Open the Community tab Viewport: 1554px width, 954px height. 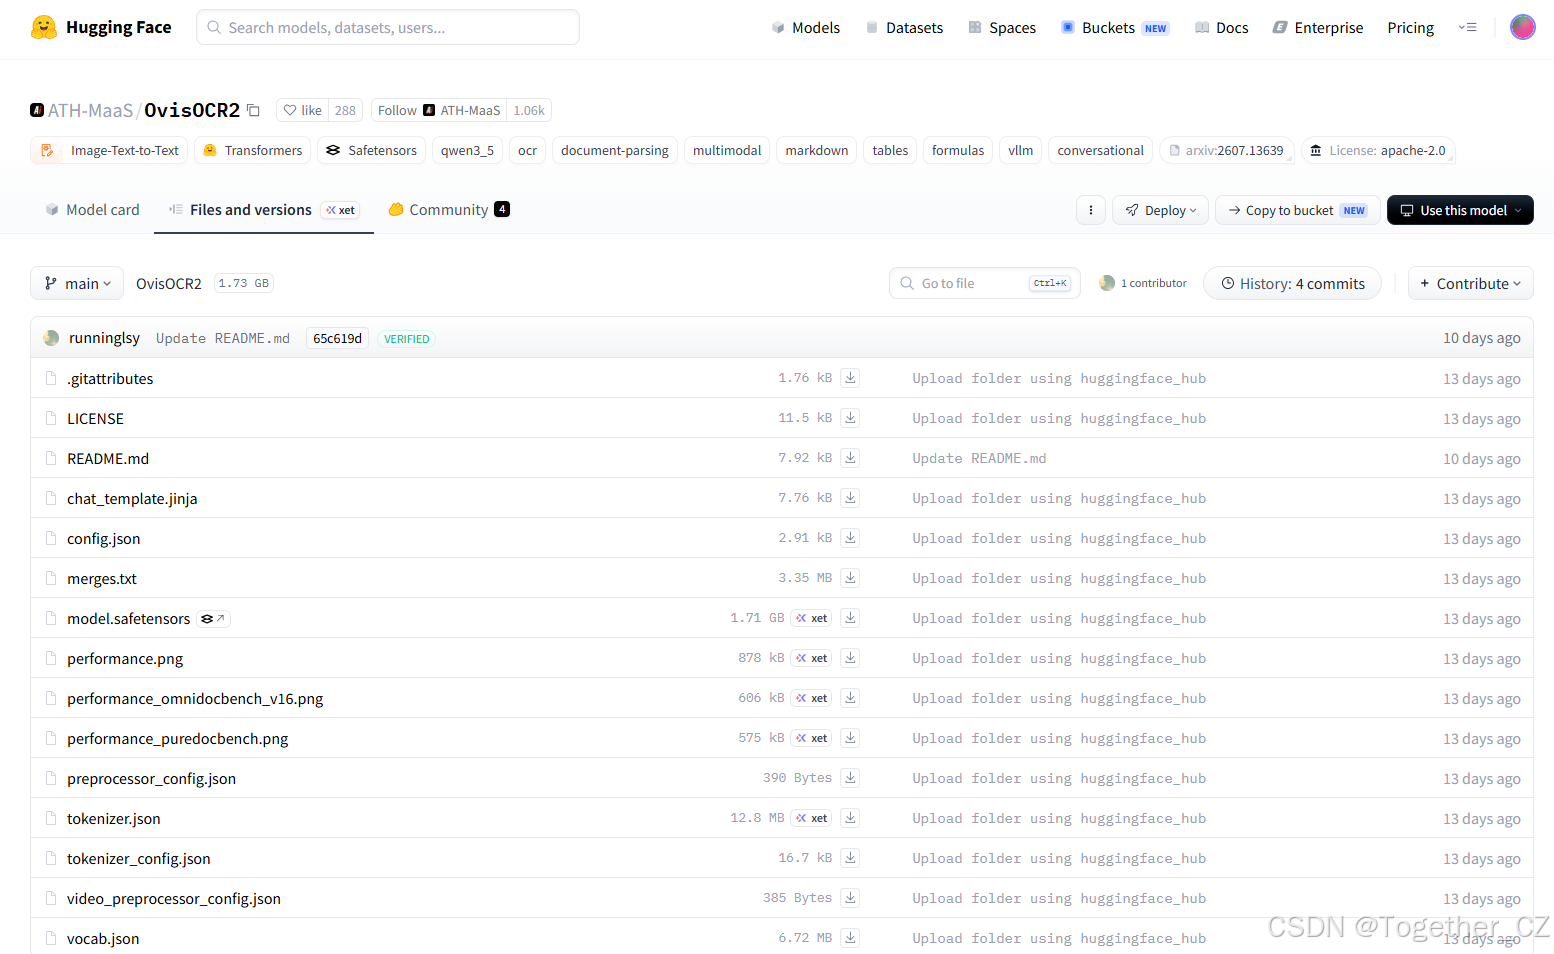(x=449, y=210)
